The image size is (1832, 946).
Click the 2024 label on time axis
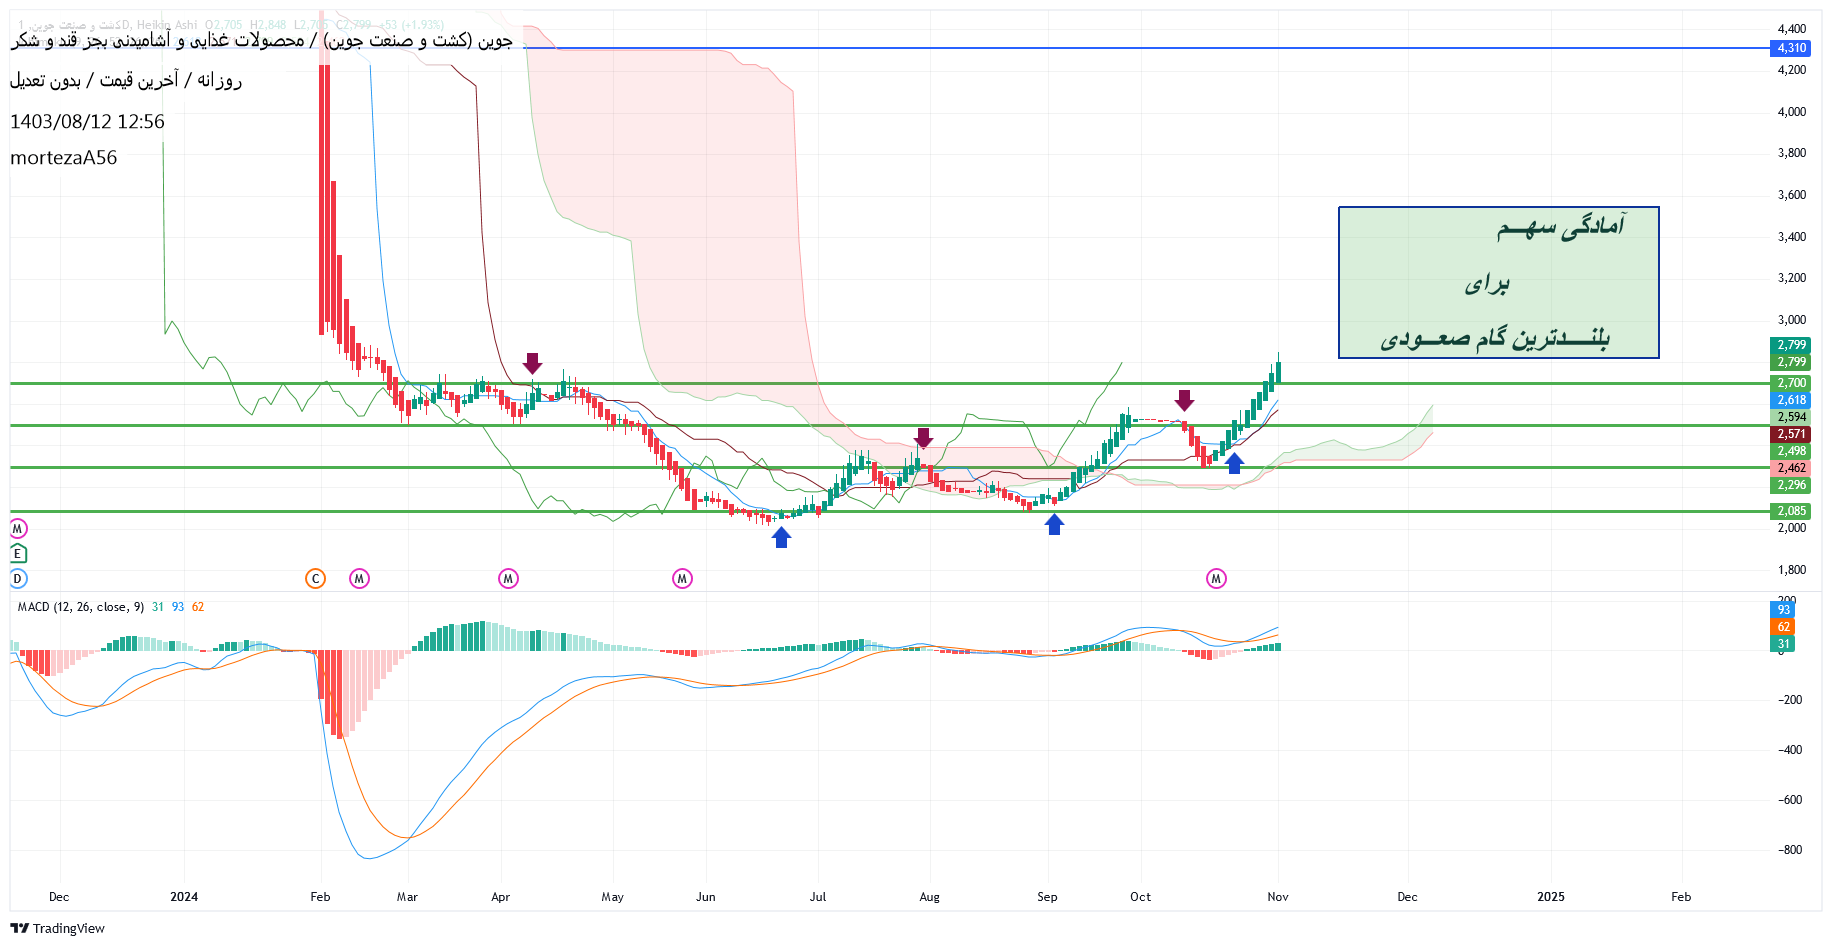(x=184, y=897)
